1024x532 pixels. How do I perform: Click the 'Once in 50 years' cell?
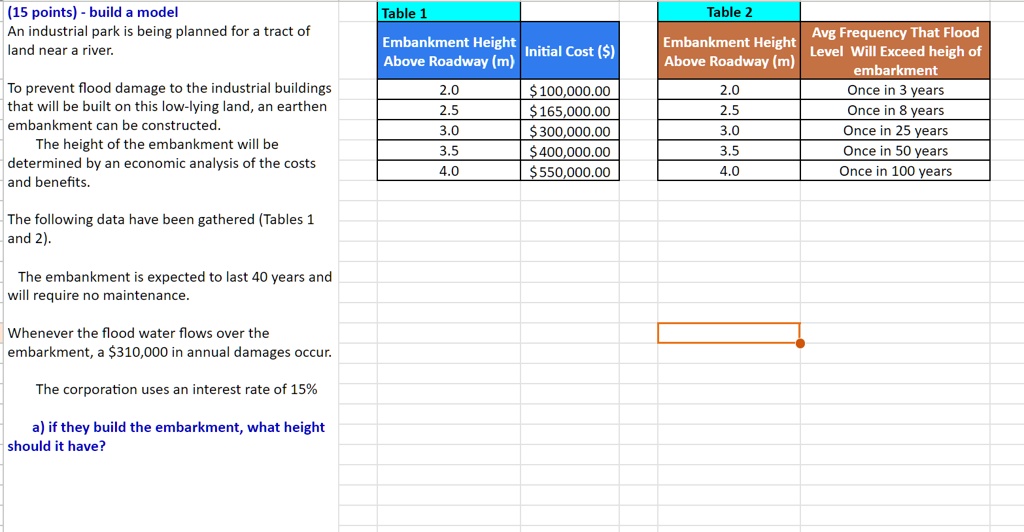pos(895,150)
